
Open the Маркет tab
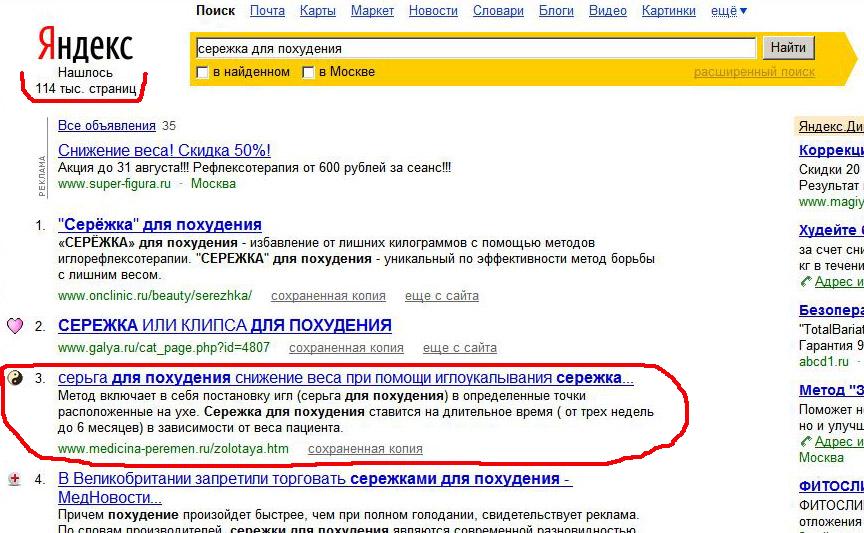[372, 10]
